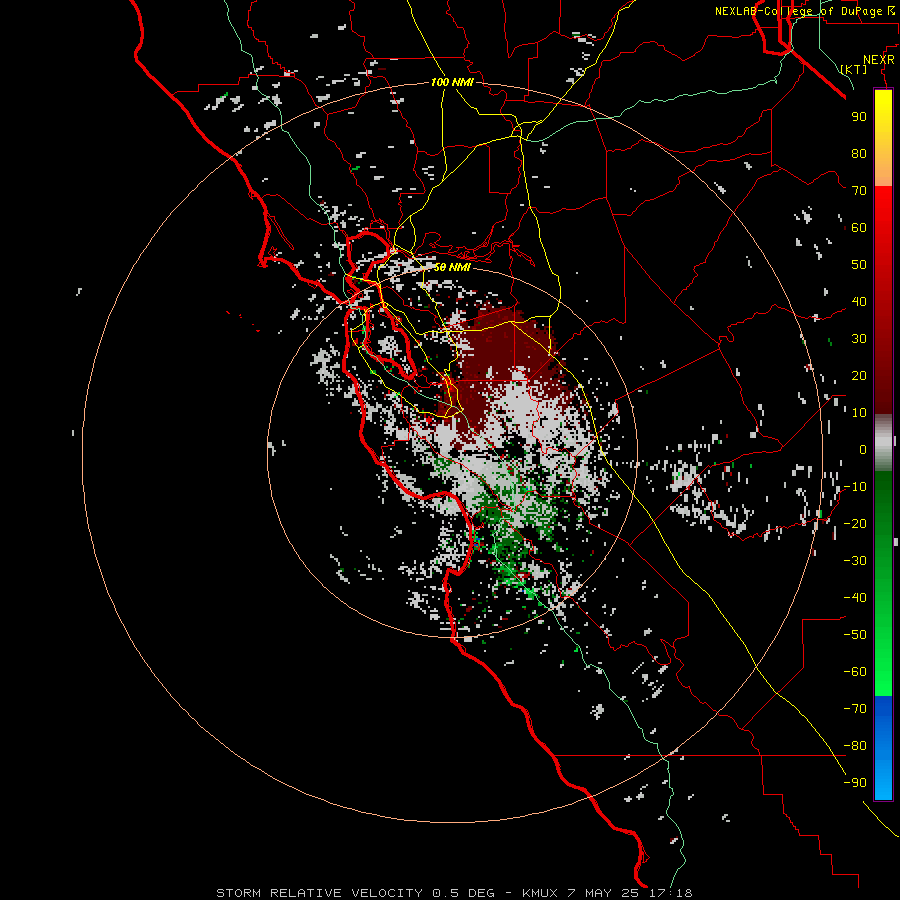Image resolution: width=900 pixels, height=900 pixels.
Task: Click the 80 value on velocity scale
Action: [859, 153]
